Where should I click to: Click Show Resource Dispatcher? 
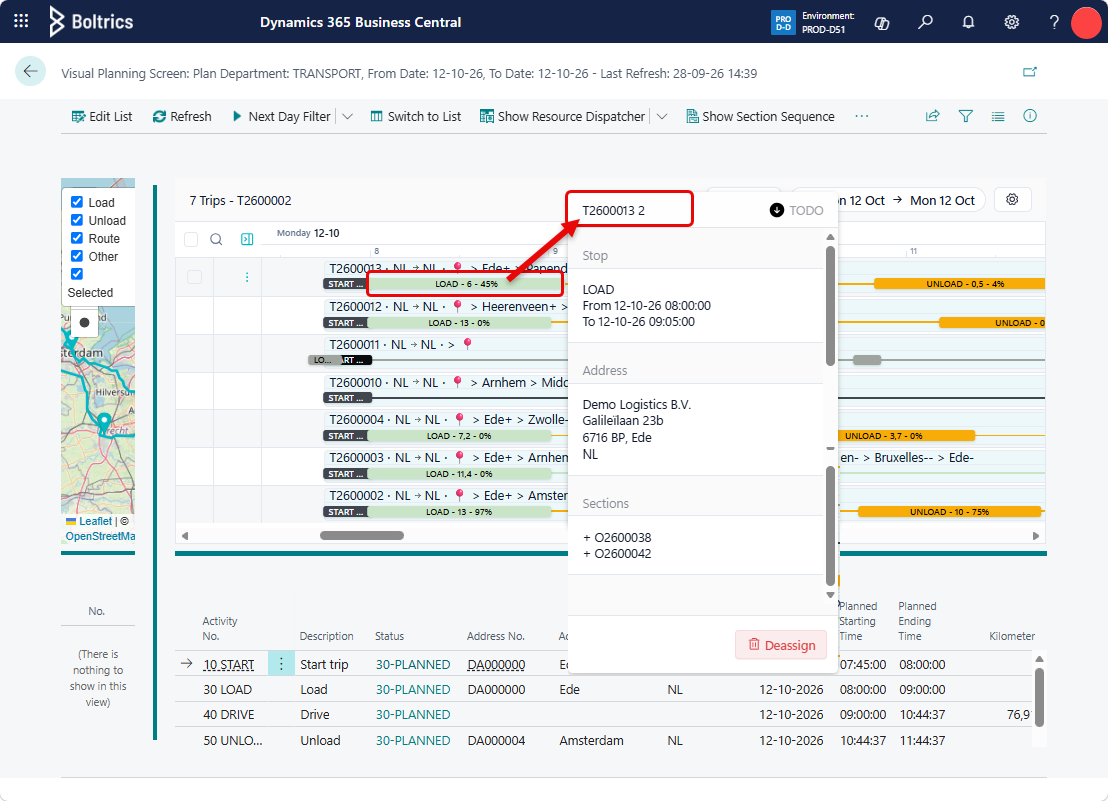[x=562, y=117]
